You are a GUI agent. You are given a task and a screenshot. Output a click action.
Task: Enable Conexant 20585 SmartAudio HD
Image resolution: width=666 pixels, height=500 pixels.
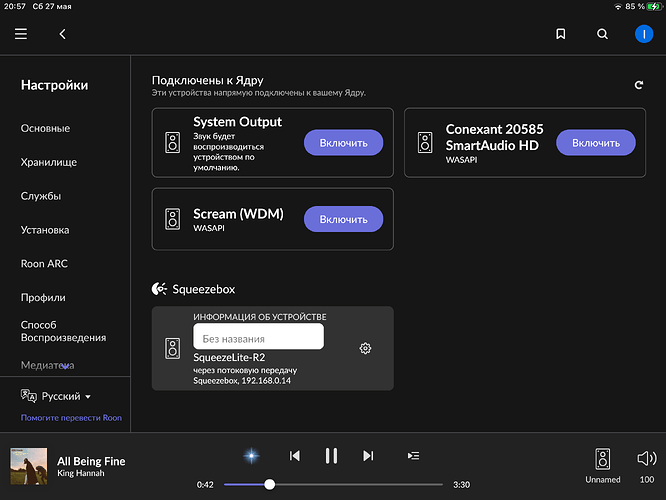pyautogui.click(x=595, y=143)
